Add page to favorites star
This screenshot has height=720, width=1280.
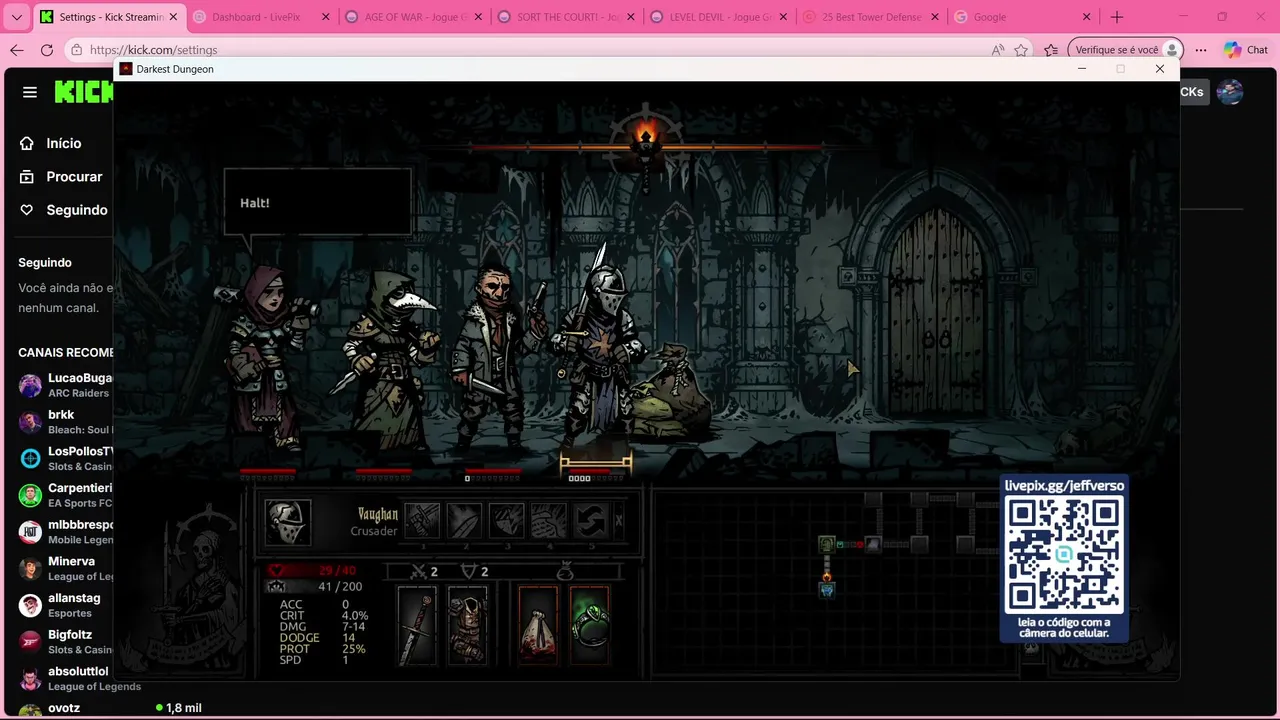click(x=1021, y=50)
